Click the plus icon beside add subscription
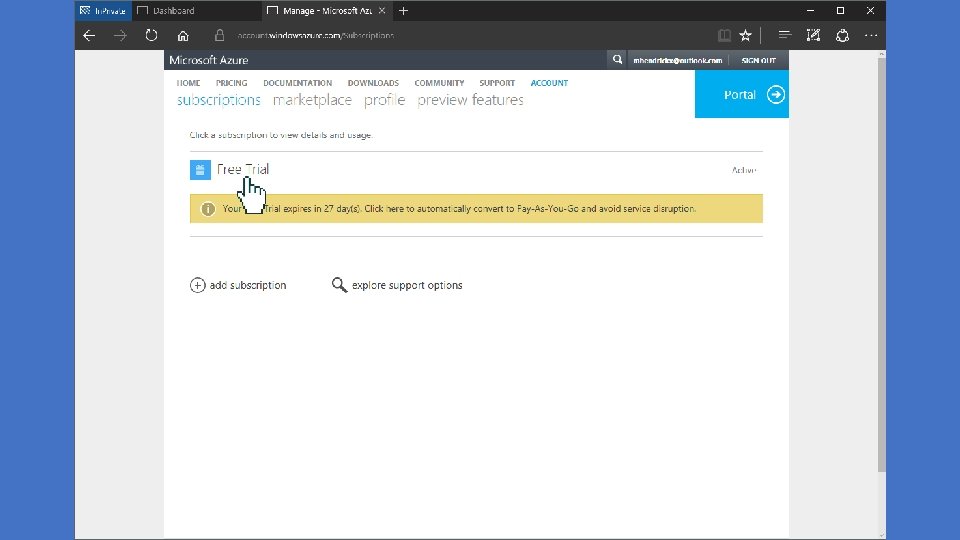This screenshot has width=960, height=540. 197,285
